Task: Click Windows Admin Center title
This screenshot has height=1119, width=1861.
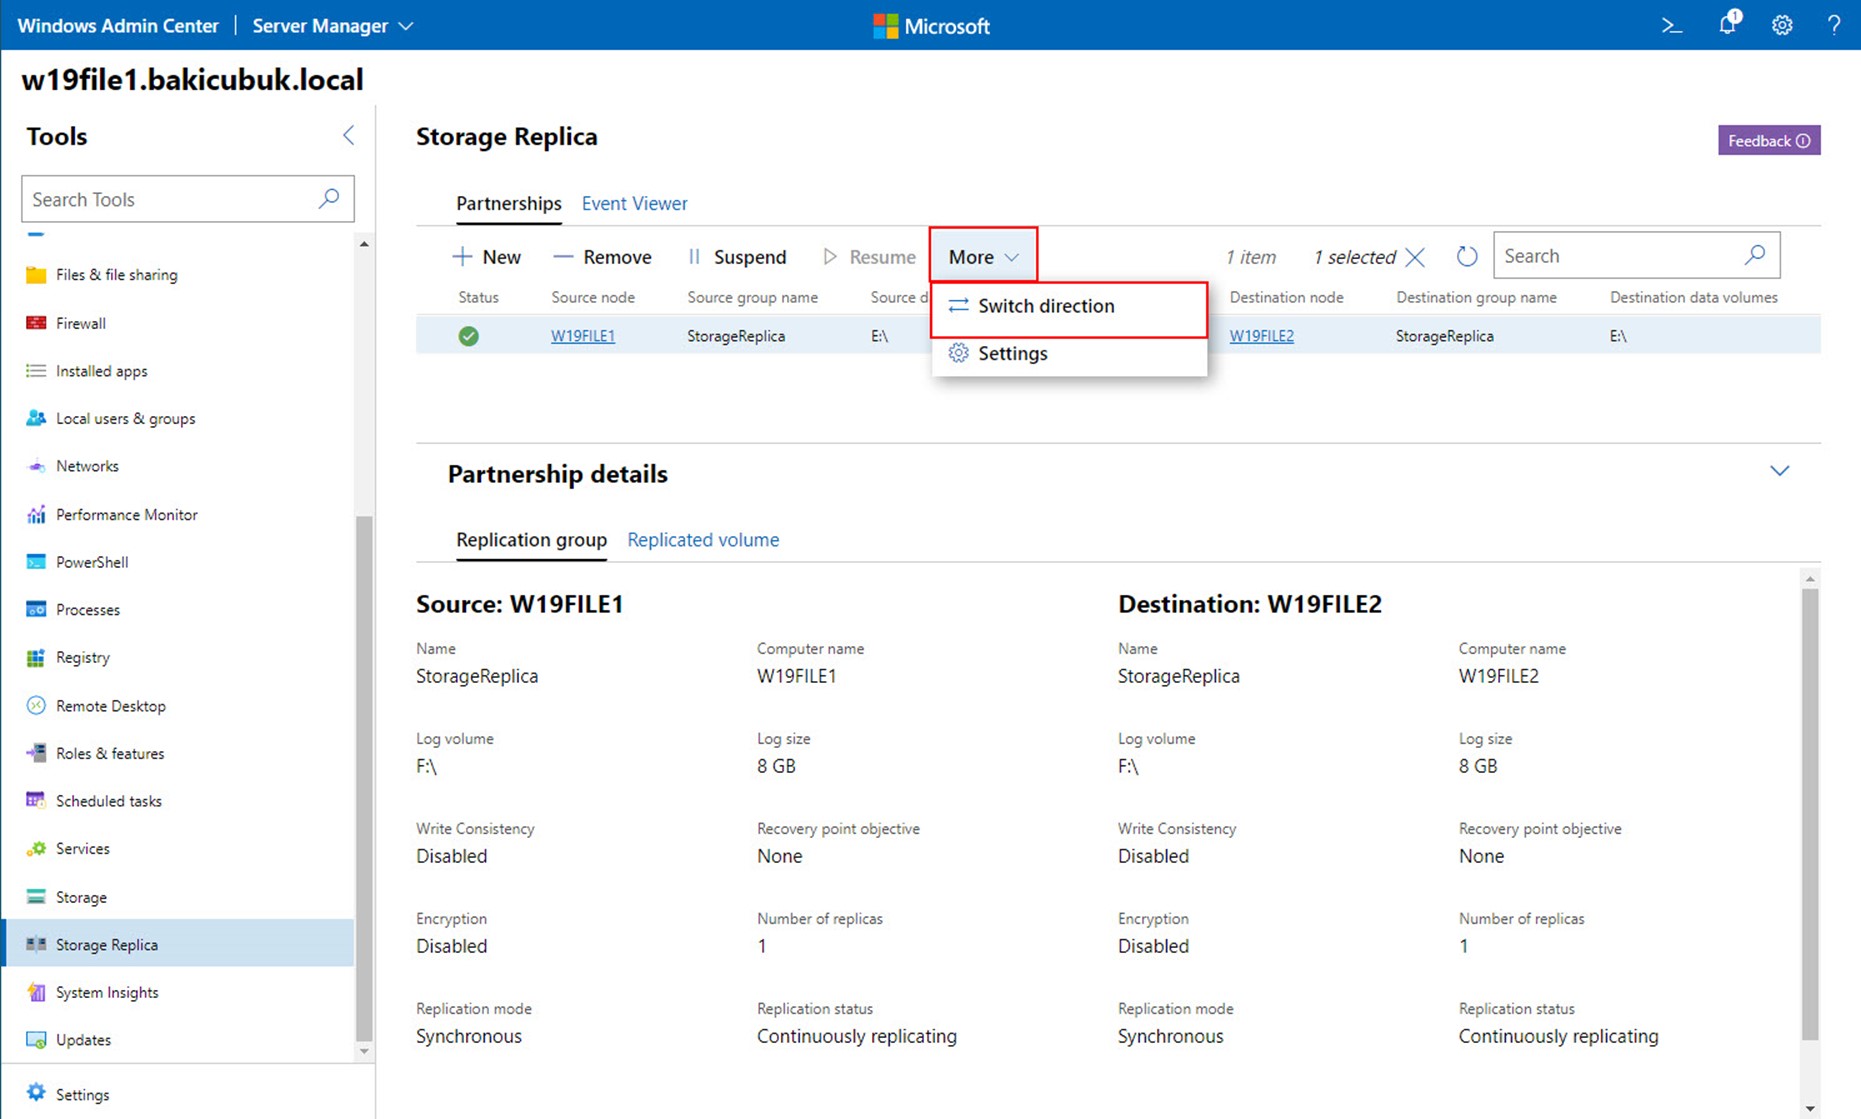Action: pyautogui.click(x=117, y=26)
